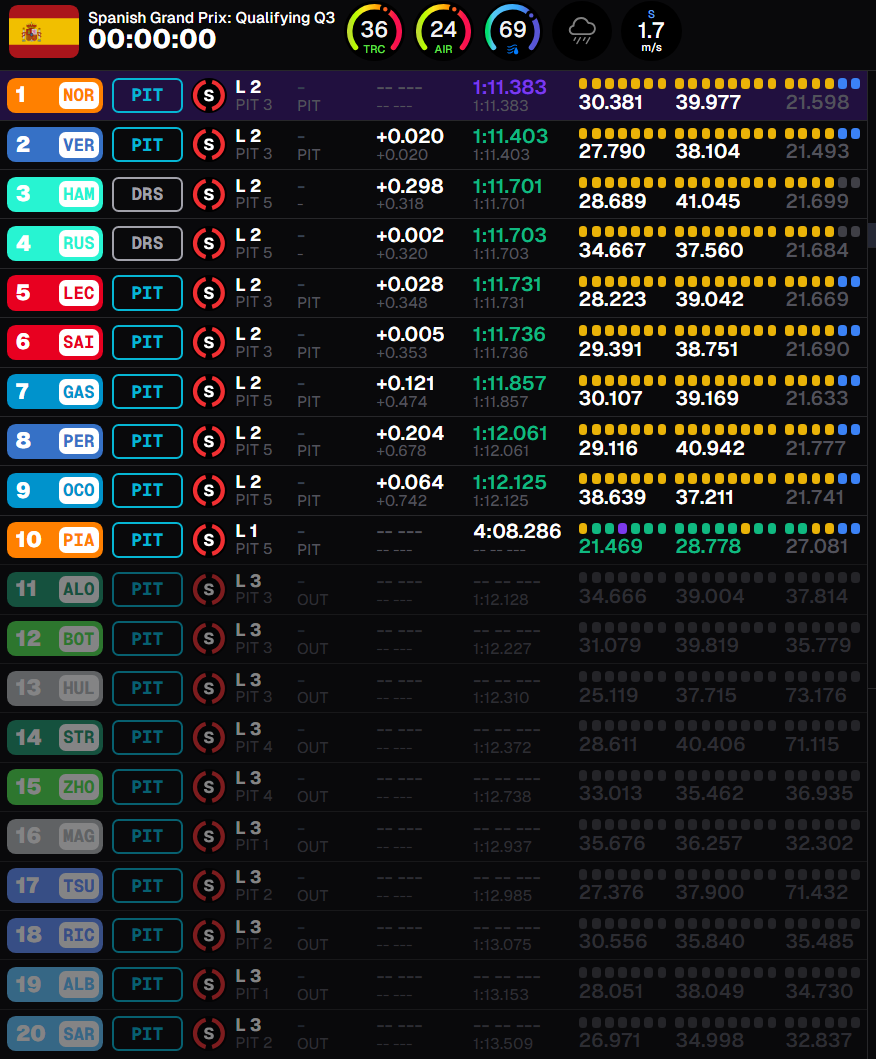Click PIA's green sector time 21.469
The width and height of the screenshot is (876, 1059).
(x=611, y=546)
